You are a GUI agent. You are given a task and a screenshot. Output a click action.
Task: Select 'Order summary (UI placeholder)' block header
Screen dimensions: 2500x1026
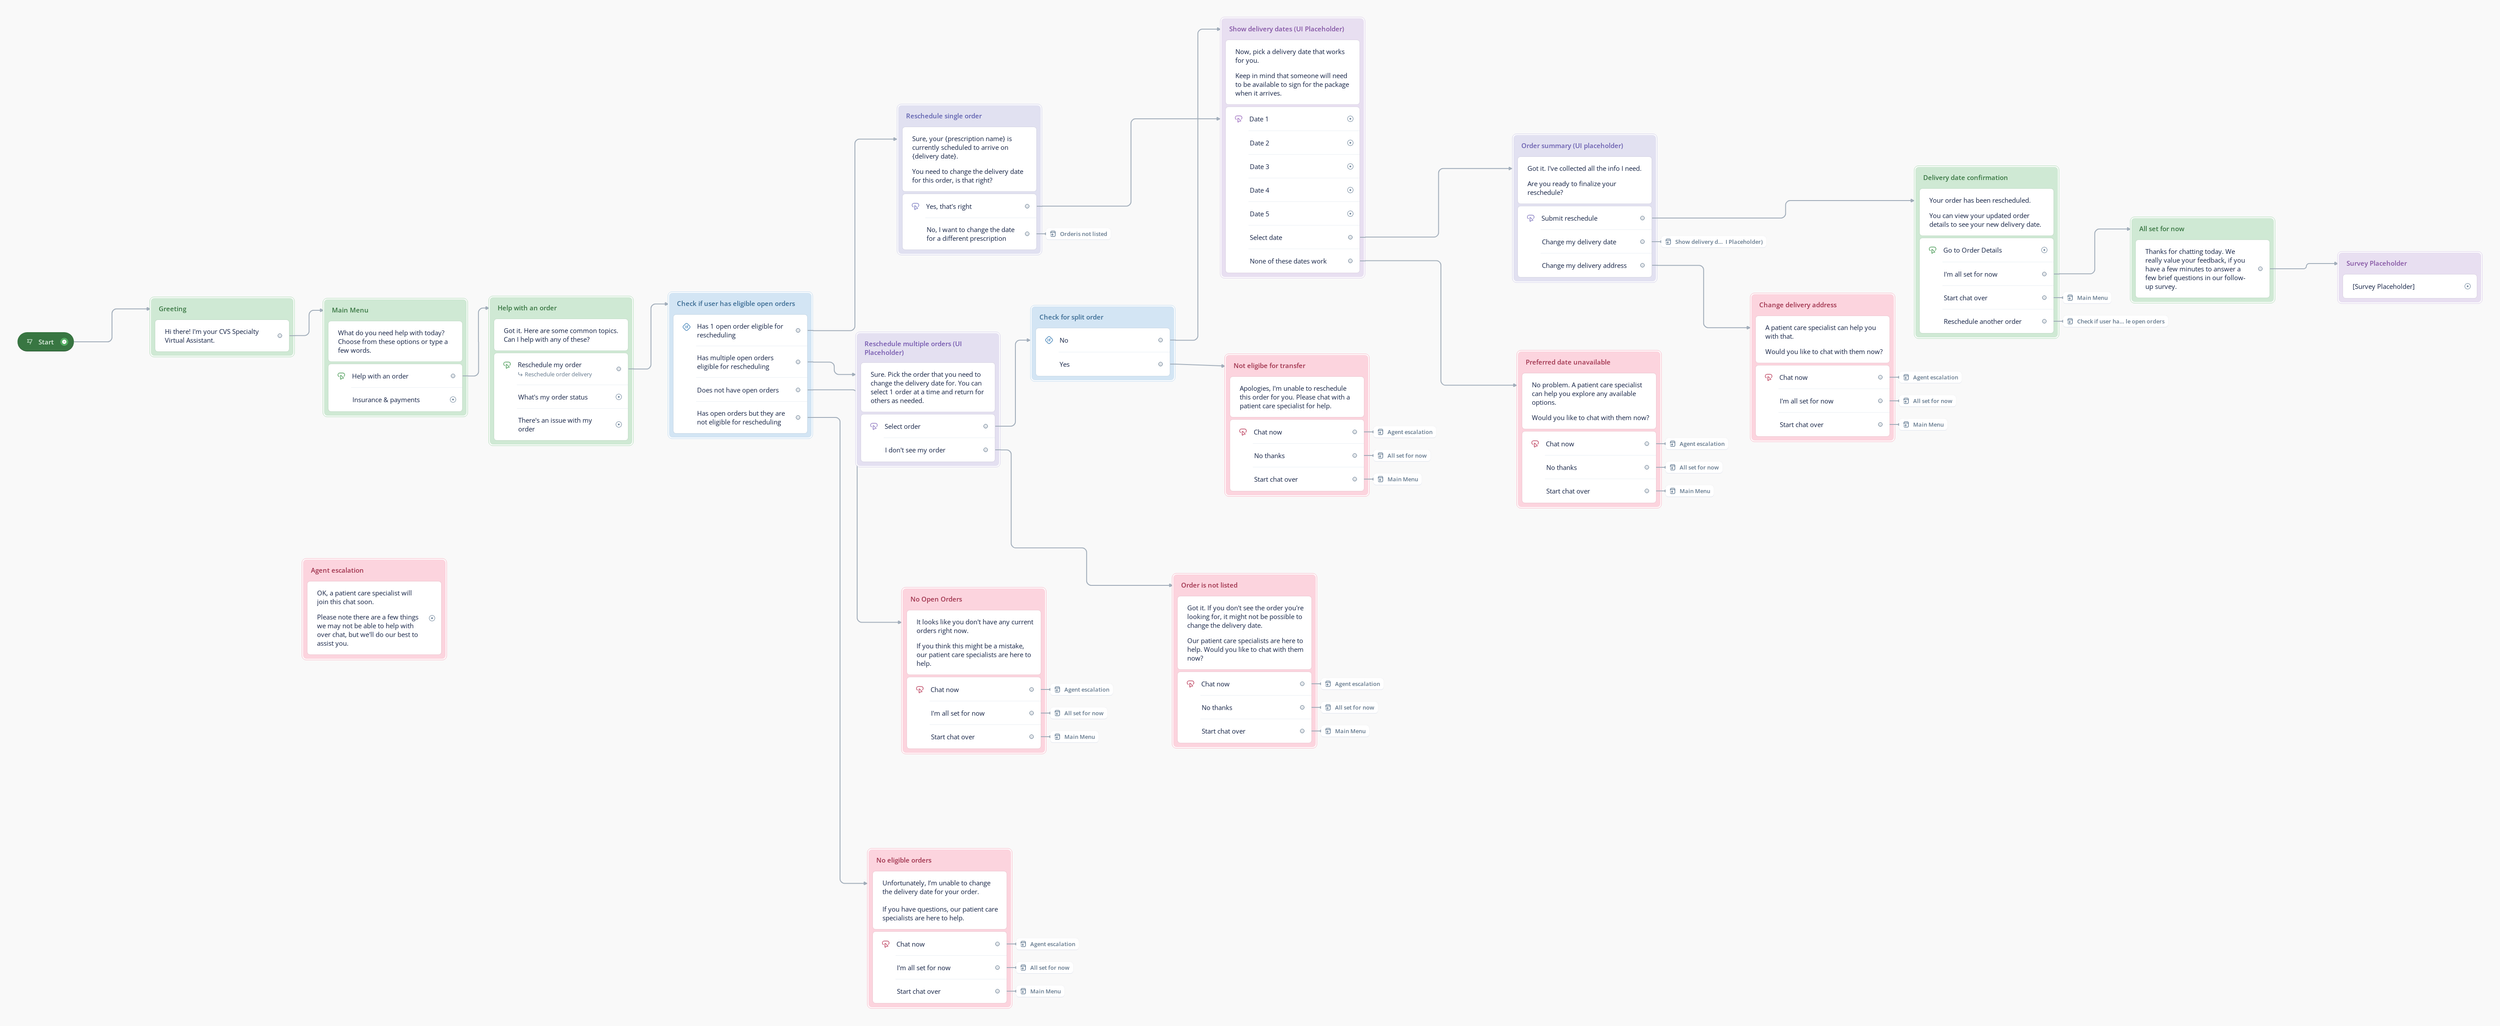[1585, 146]
